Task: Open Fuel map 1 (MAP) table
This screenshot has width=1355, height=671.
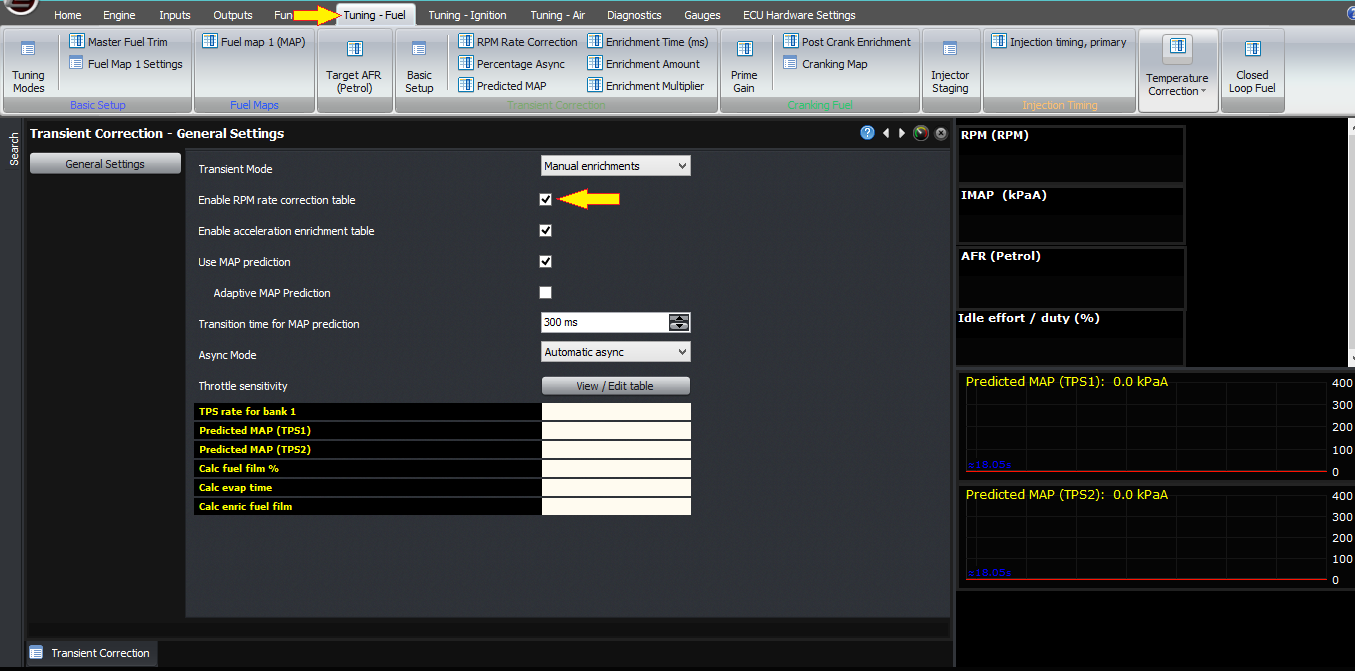Action: coord(253,42)
